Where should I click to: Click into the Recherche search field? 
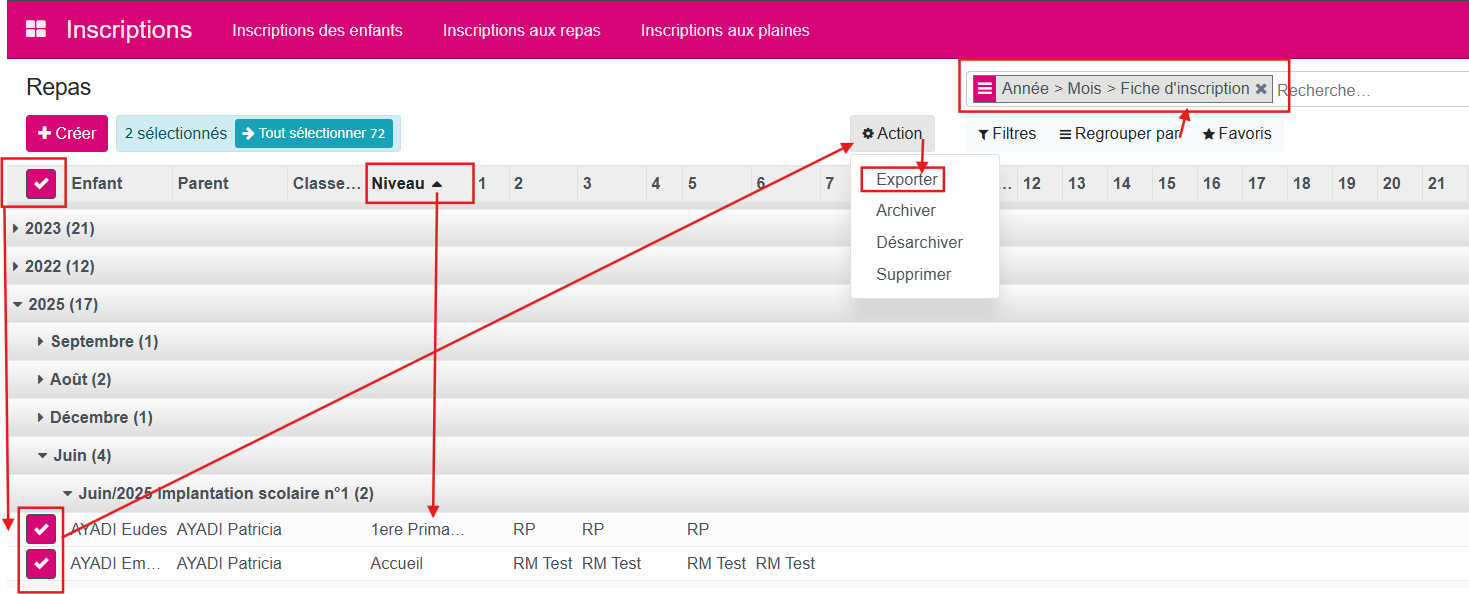[x=1370, y=90]
